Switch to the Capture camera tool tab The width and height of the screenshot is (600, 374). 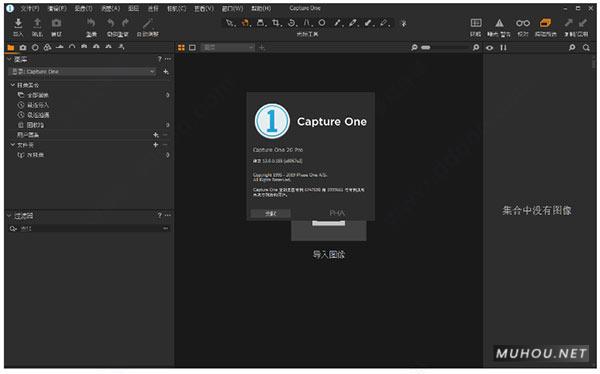23,47
